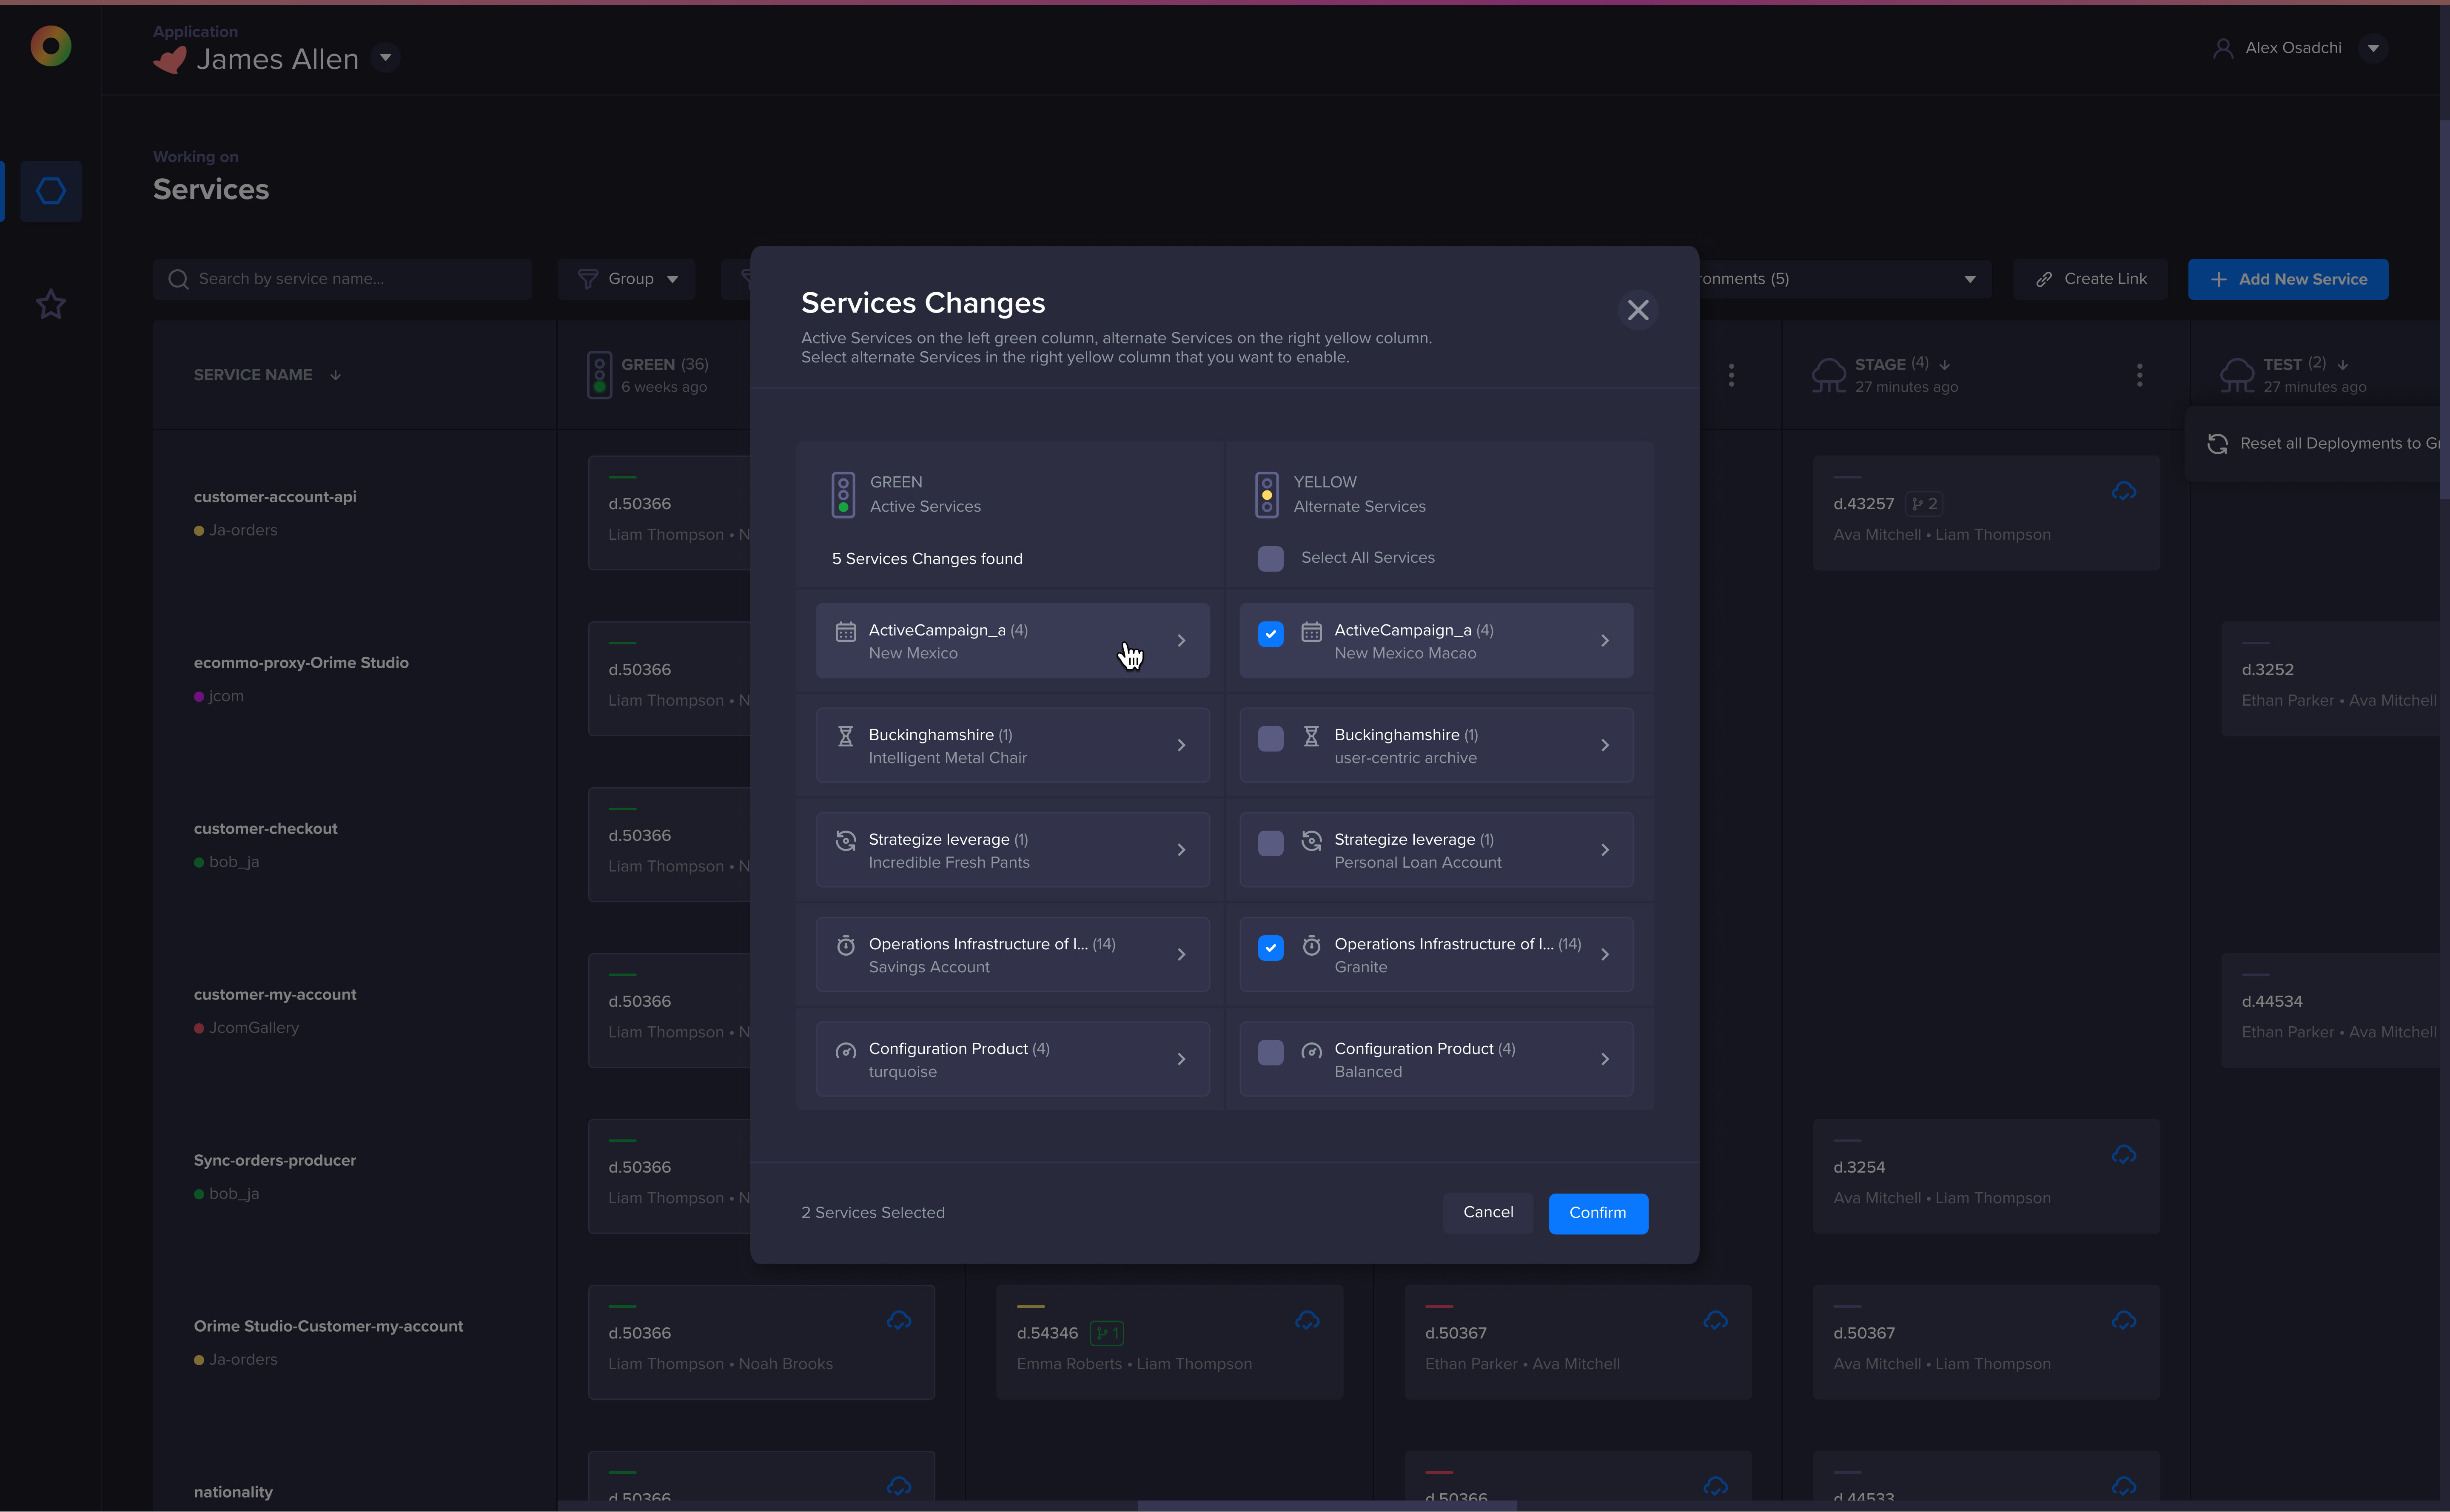
Task: Open the Alex Osadchi account dropdown
Action: pyautogui.click(x=2373, y=48)
